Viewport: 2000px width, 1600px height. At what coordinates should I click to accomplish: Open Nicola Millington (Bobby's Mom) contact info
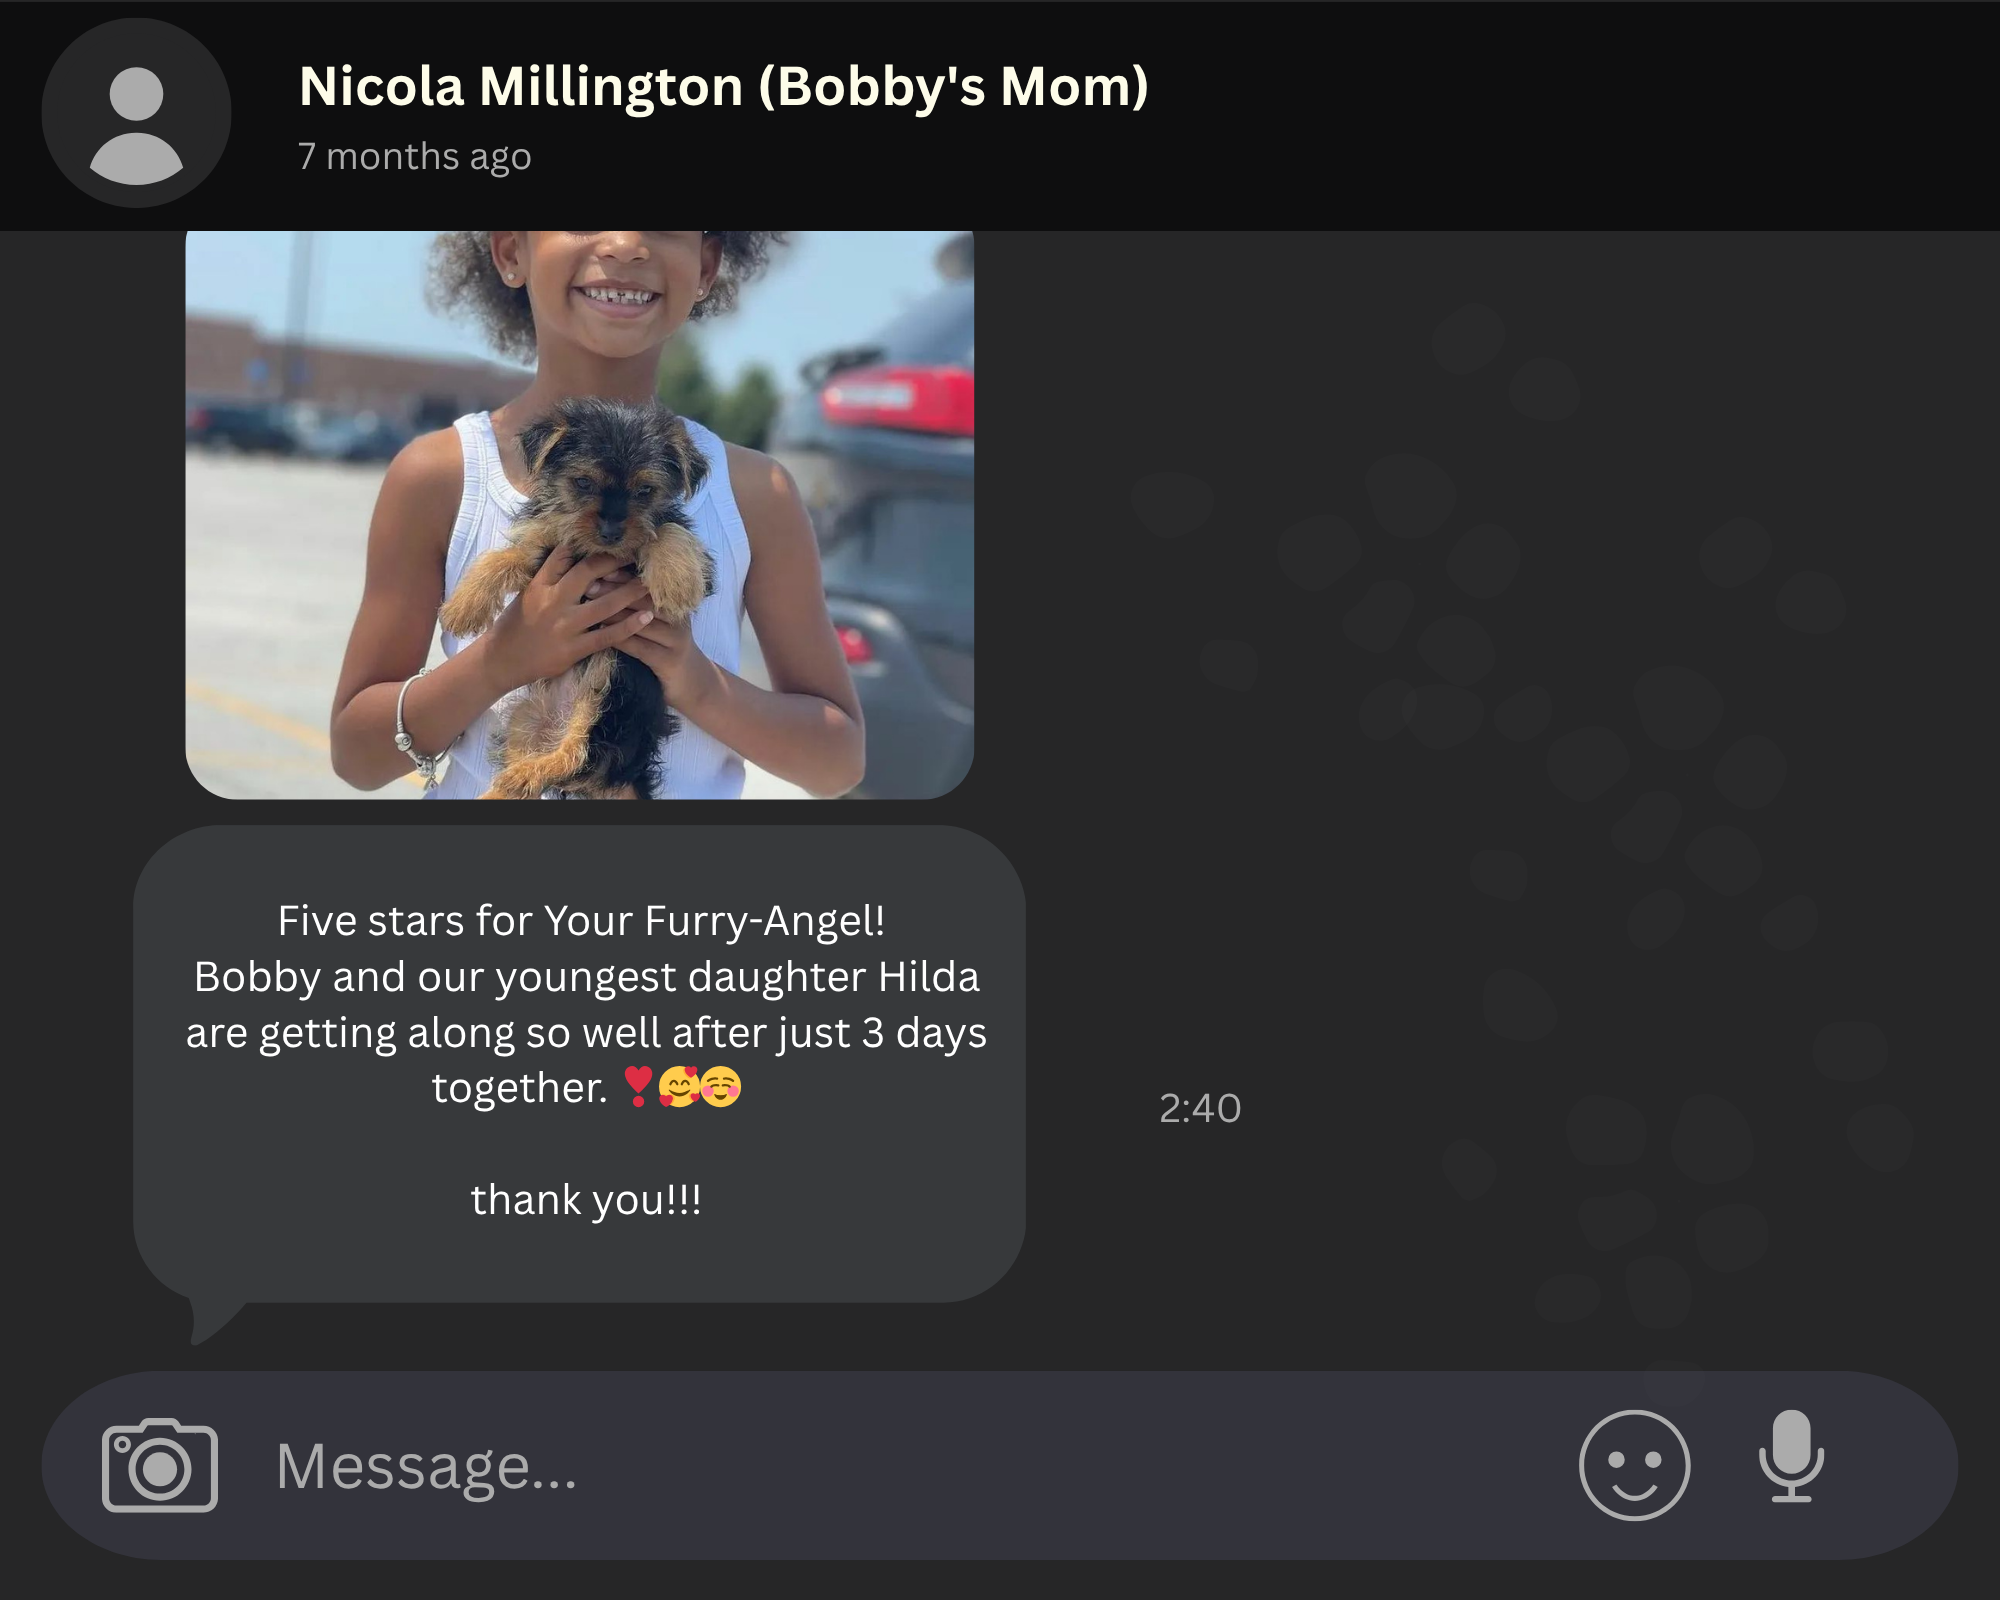(x=724, y=86)
